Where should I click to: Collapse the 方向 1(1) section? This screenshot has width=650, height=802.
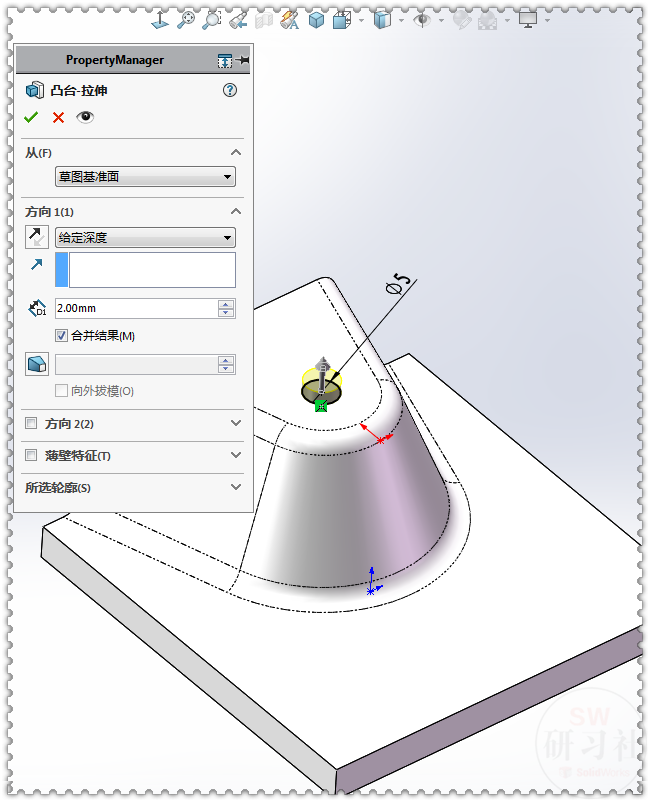[236, 211]
